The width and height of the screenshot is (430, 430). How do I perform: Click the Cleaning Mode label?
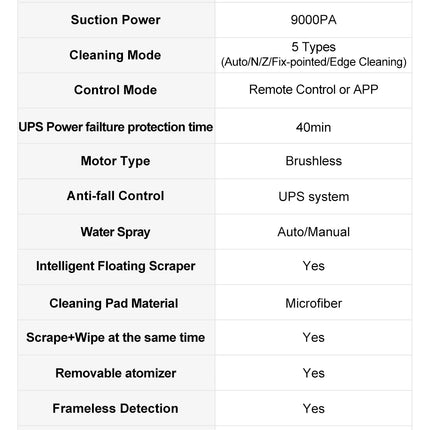click(x=115, y=55)
